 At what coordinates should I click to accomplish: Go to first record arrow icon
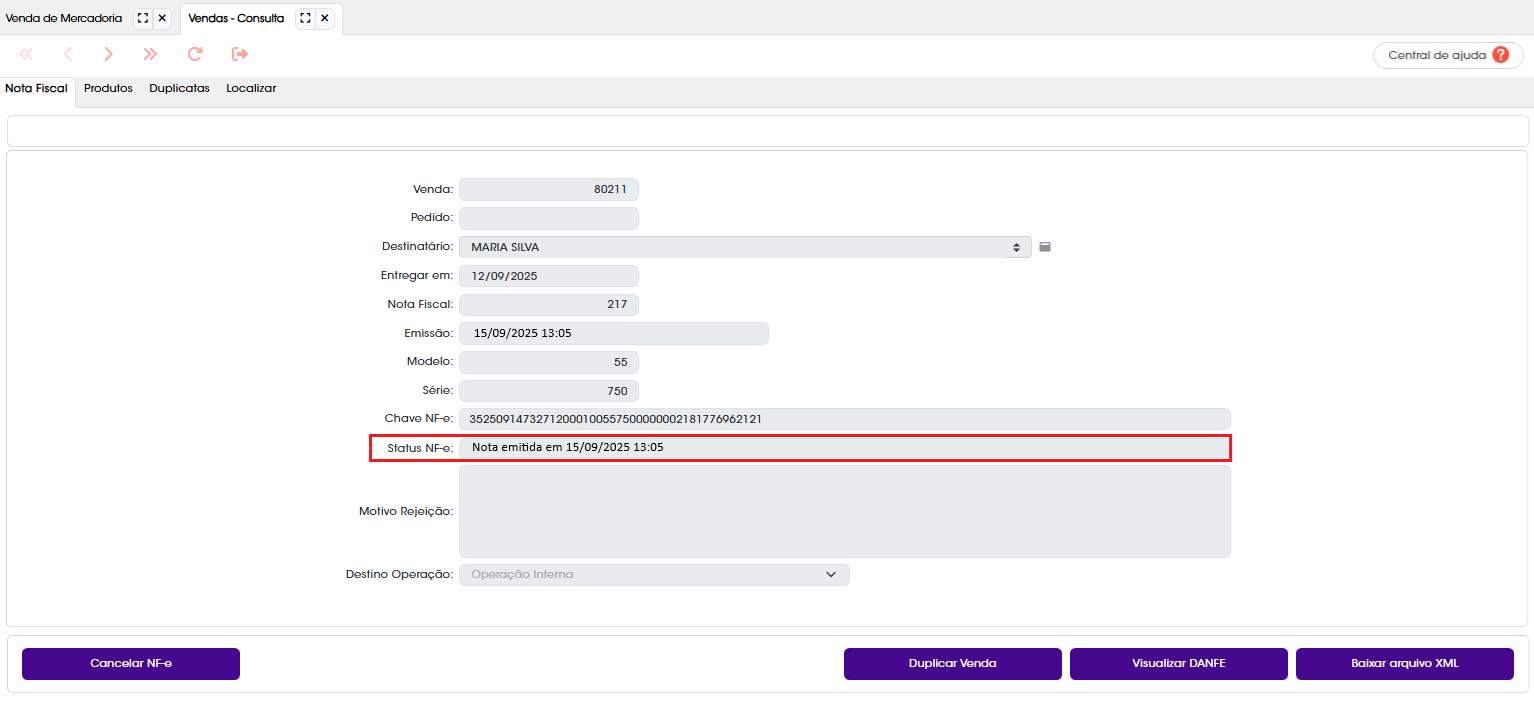point(27,54)
